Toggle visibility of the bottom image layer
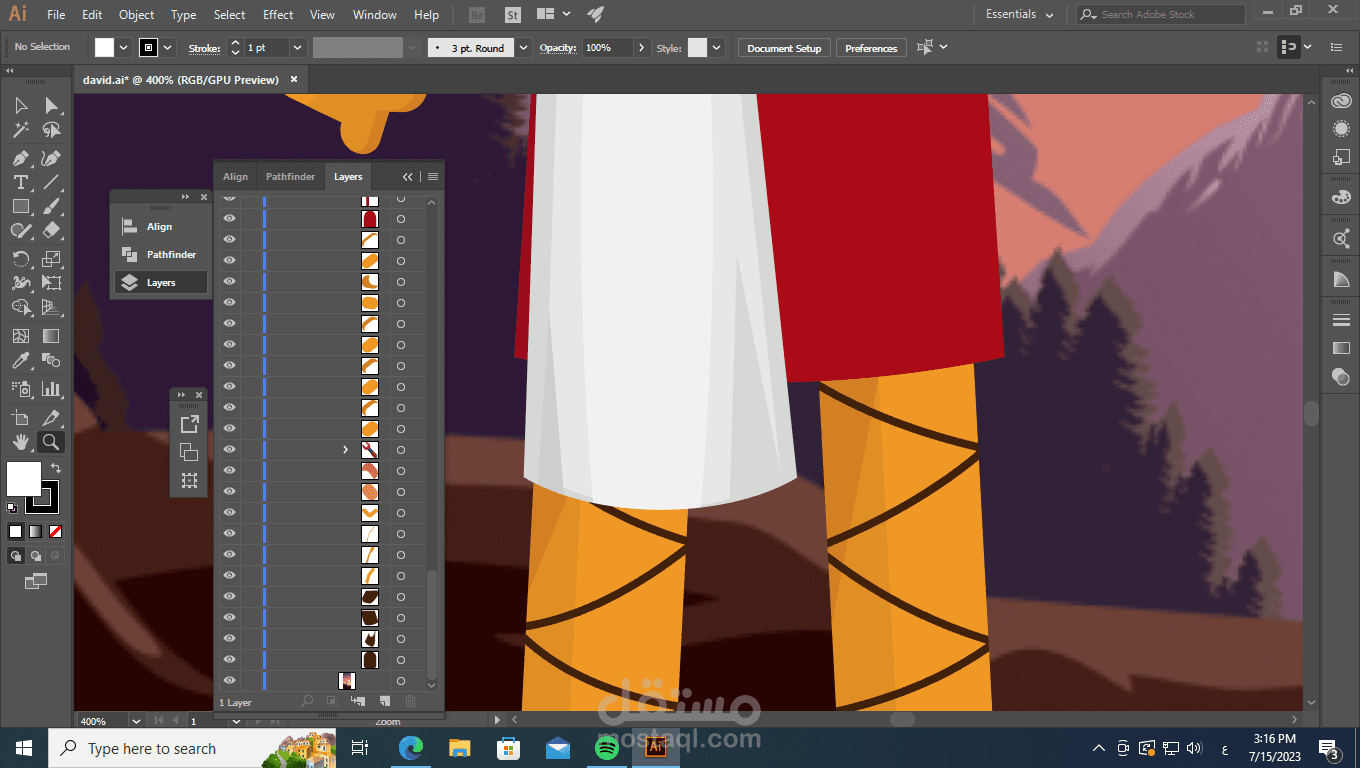 (229, 681)
